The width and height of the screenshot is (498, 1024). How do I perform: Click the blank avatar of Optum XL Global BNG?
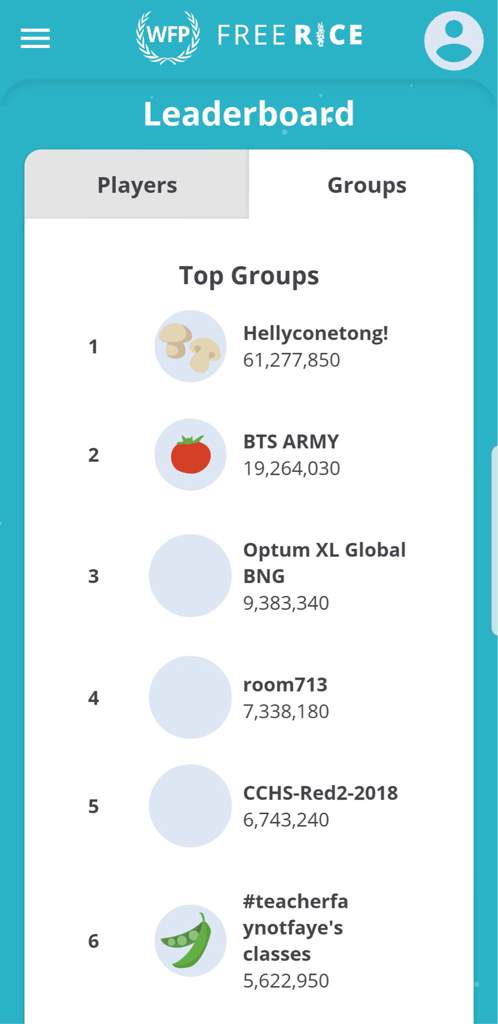(190, 576)
